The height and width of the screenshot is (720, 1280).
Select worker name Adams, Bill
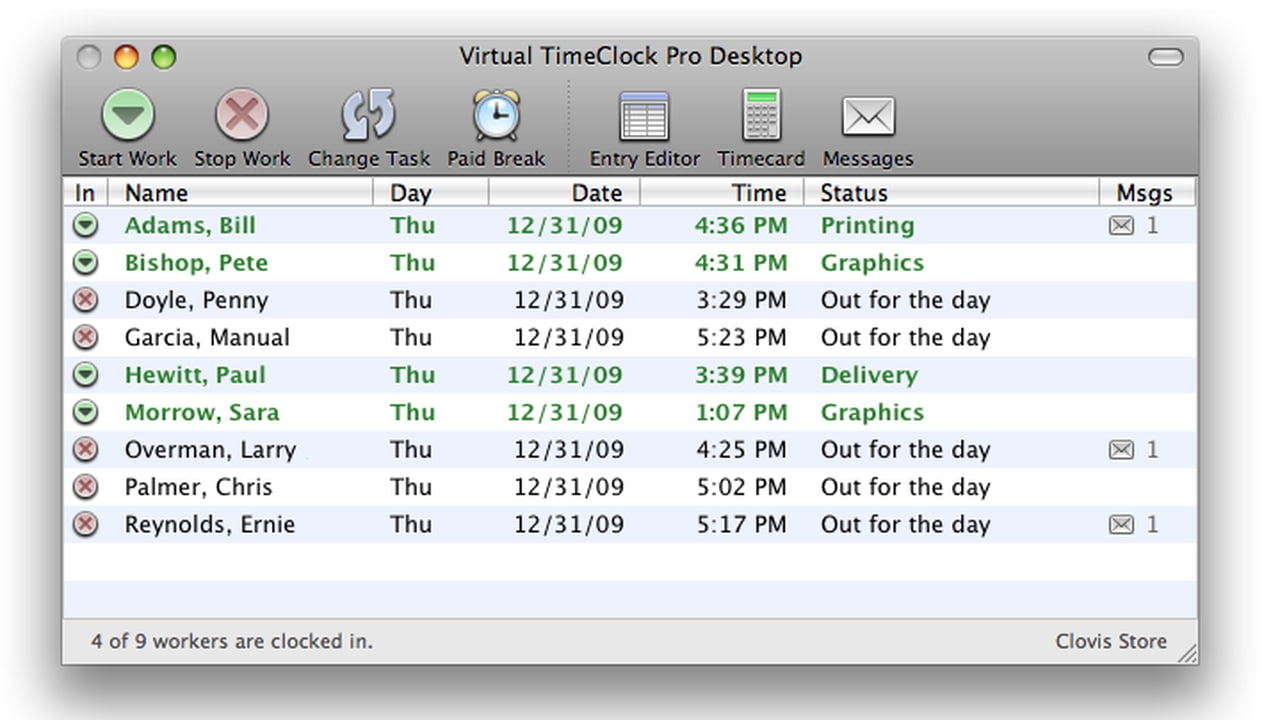190,226
